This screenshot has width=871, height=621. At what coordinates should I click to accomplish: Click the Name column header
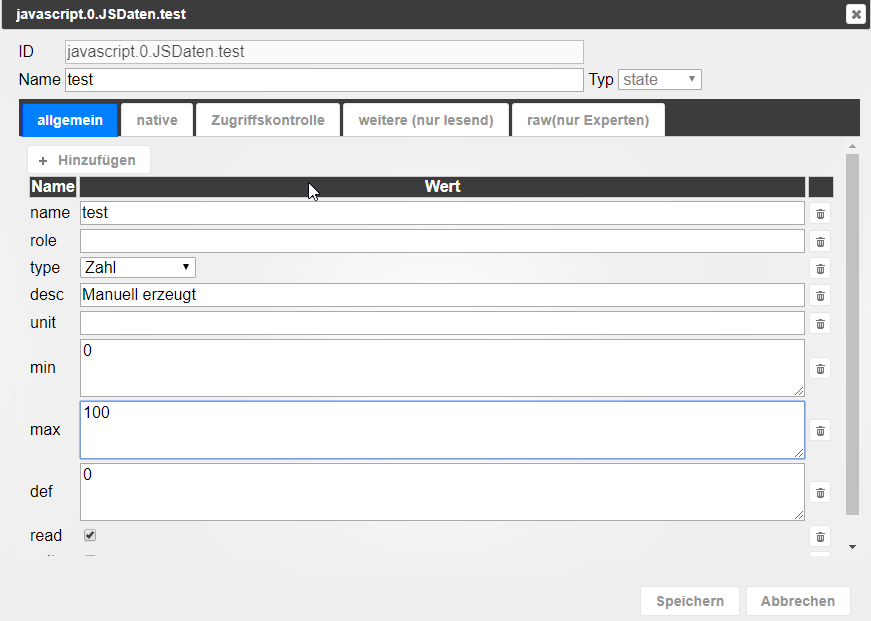tap(53, 187)
